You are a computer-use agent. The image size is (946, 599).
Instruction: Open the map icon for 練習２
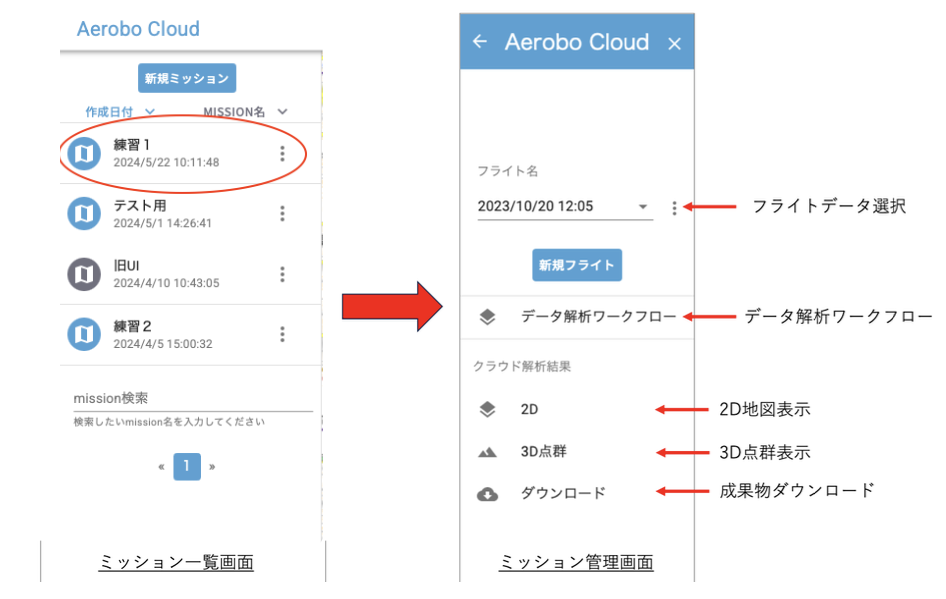click(x=84, y=334)
